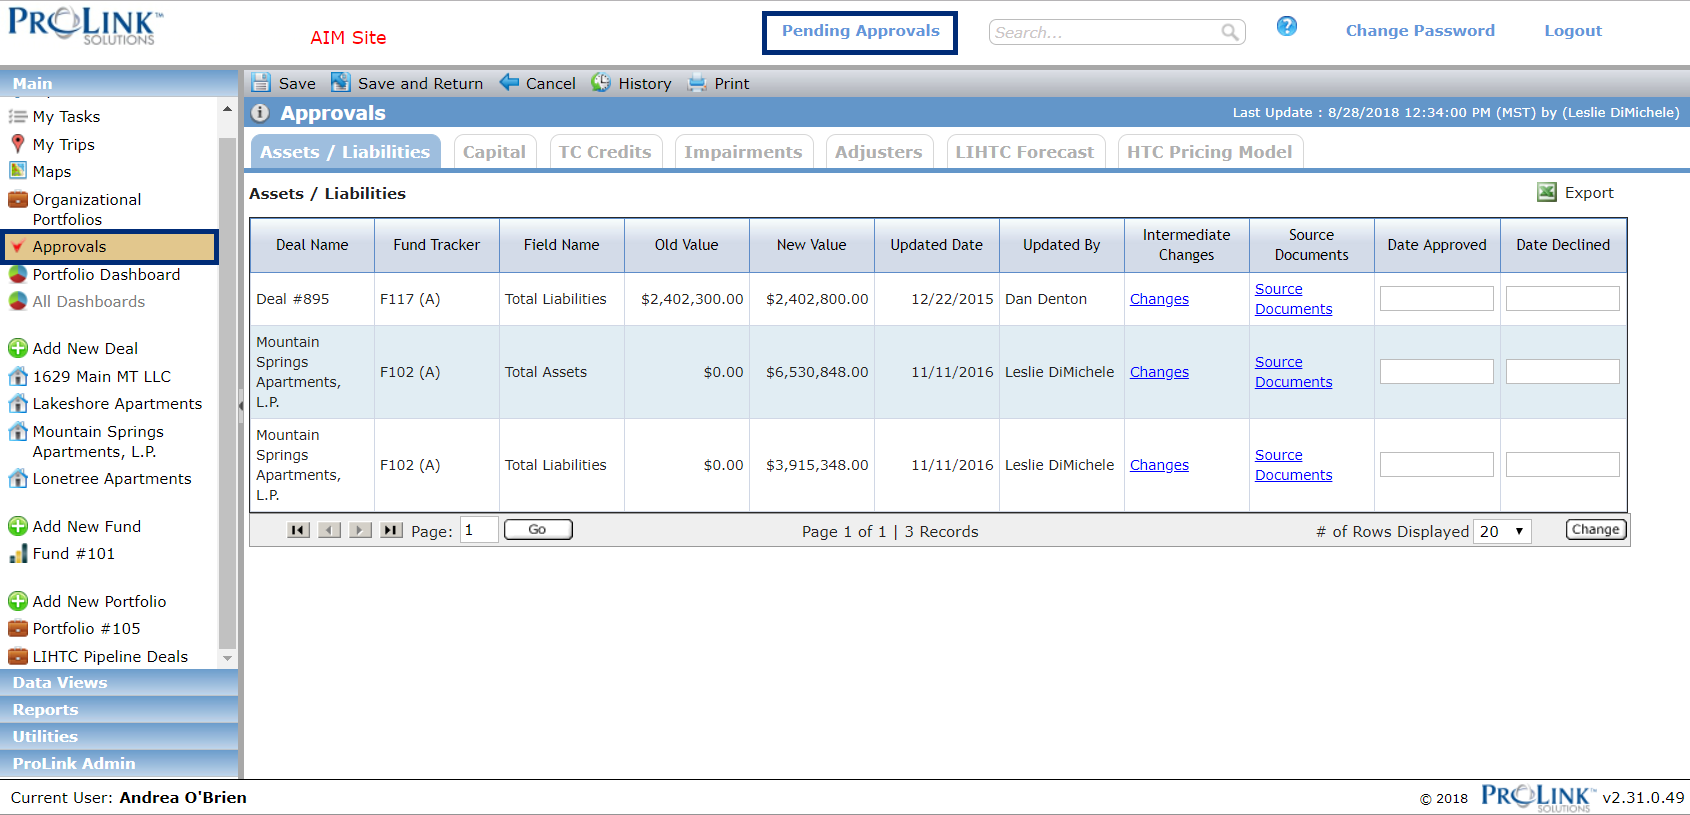This screenshot has height=815, width=1690.
Task: Click the search magnifier icon
Action: (1230, 32)
